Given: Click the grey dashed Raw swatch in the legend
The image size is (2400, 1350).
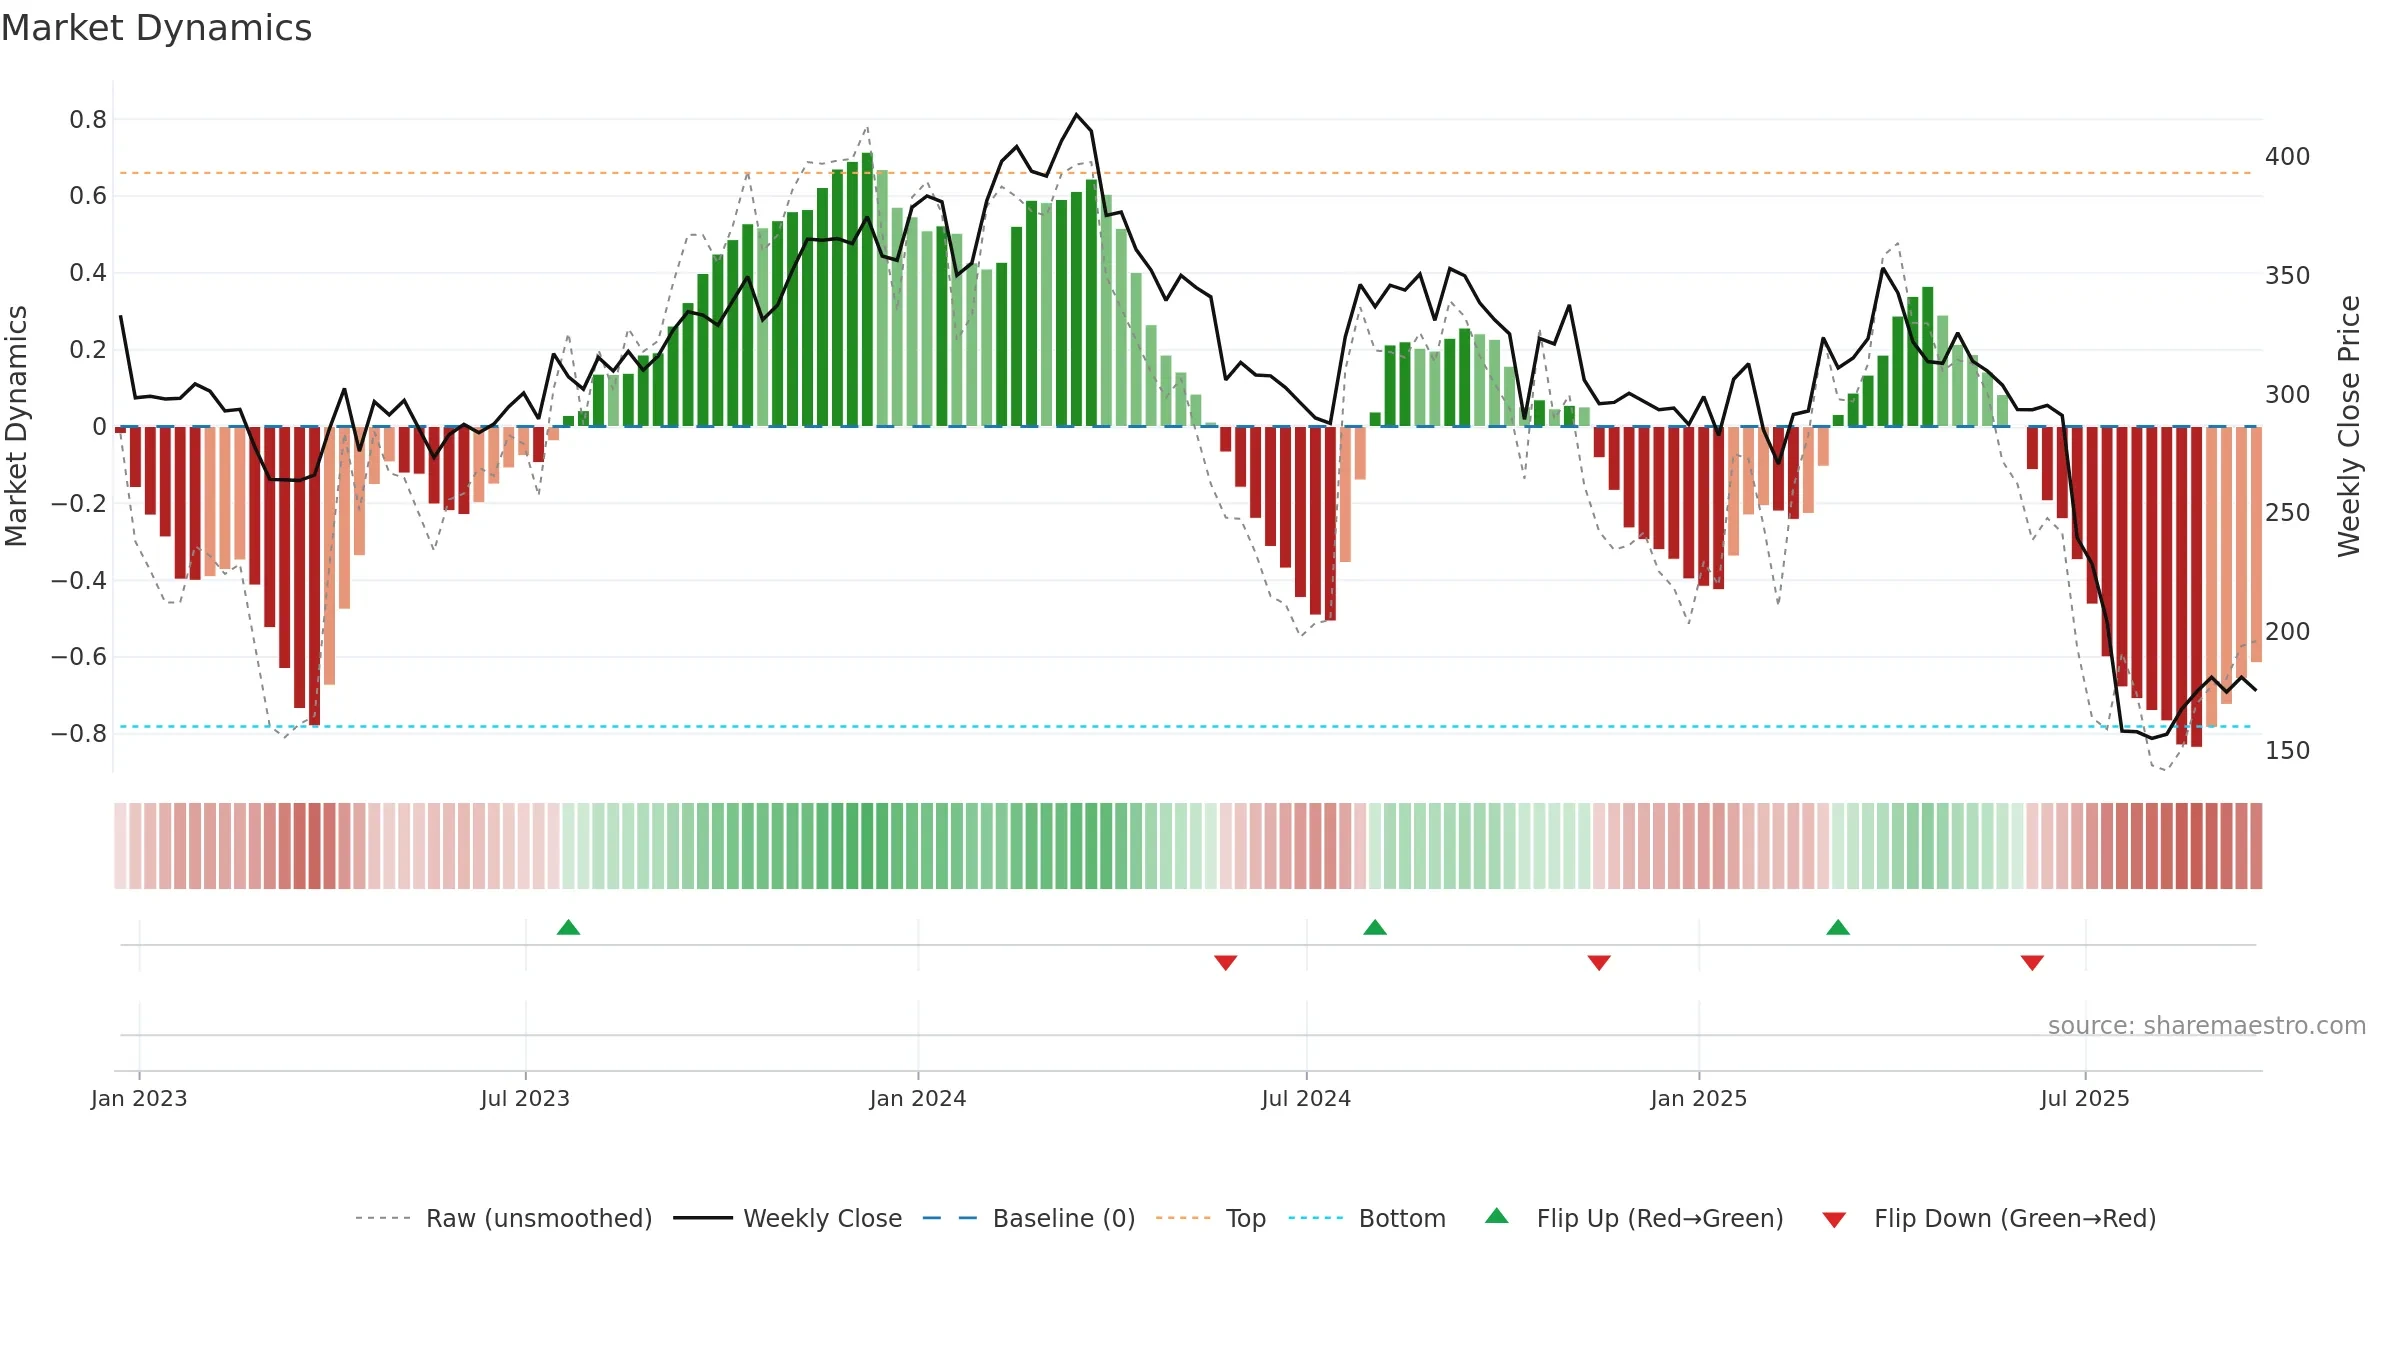Looking at the screenshot, I should click(x=383, y=1218).
